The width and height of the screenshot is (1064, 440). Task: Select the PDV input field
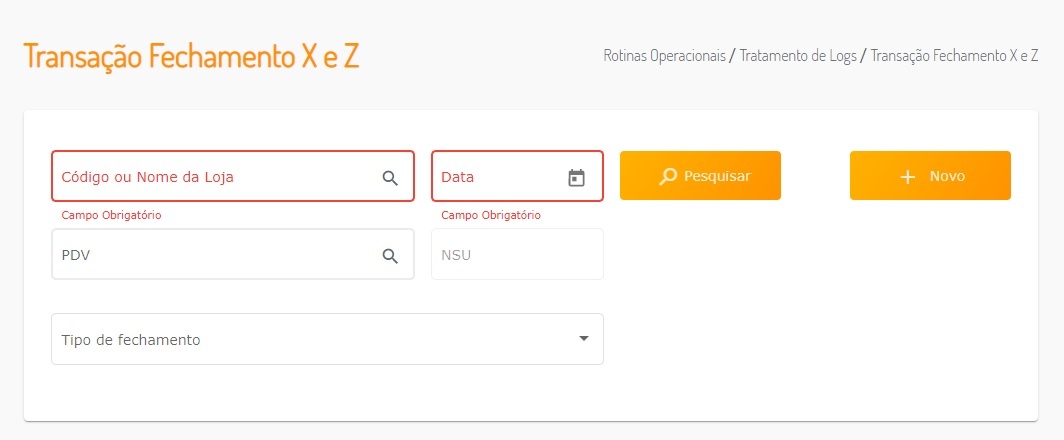point(210,255)
